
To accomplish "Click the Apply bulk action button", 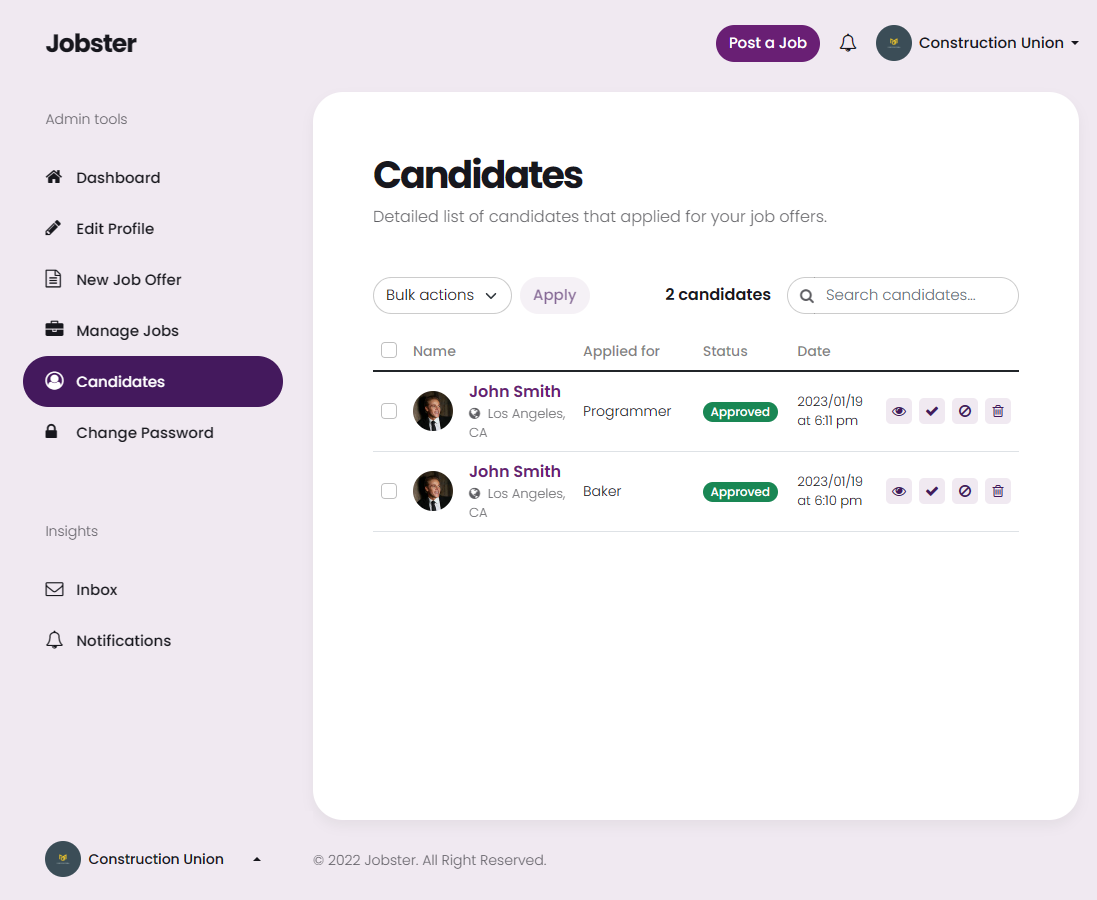I will [555, 295].
